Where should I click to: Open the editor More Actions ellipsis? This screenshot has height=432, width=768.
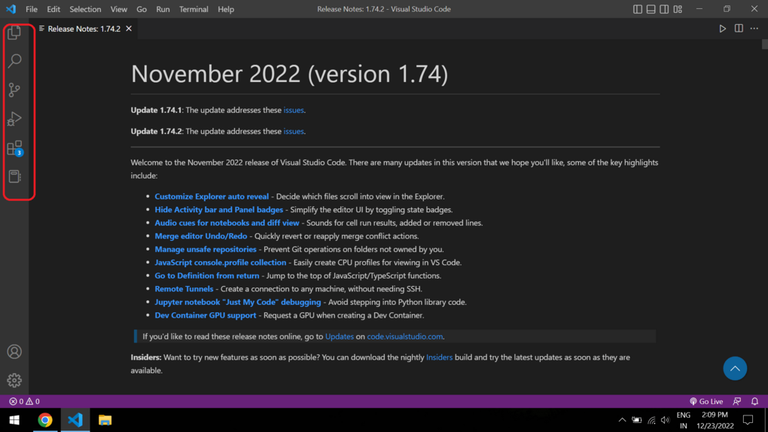click(754, 29)
